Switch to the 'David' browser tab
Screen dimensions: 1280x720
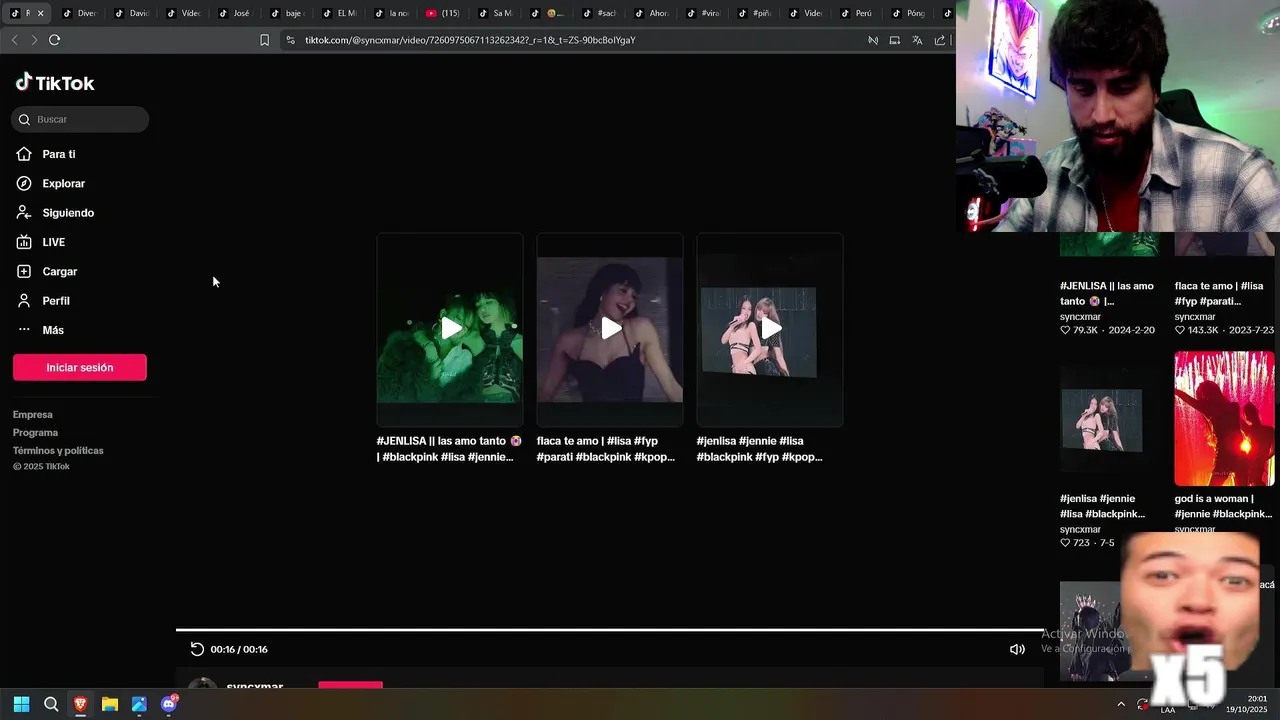[132, 13]
